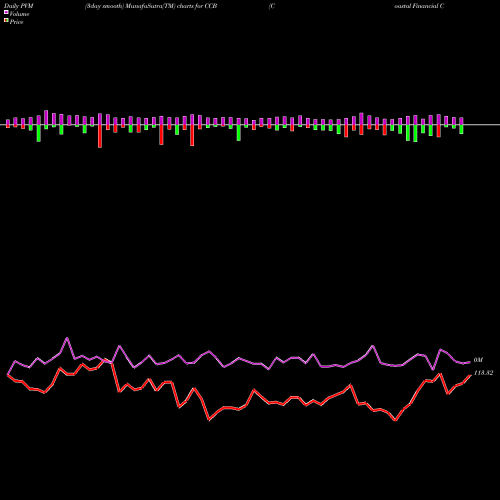Select the Price legend label

coord(16,22)
